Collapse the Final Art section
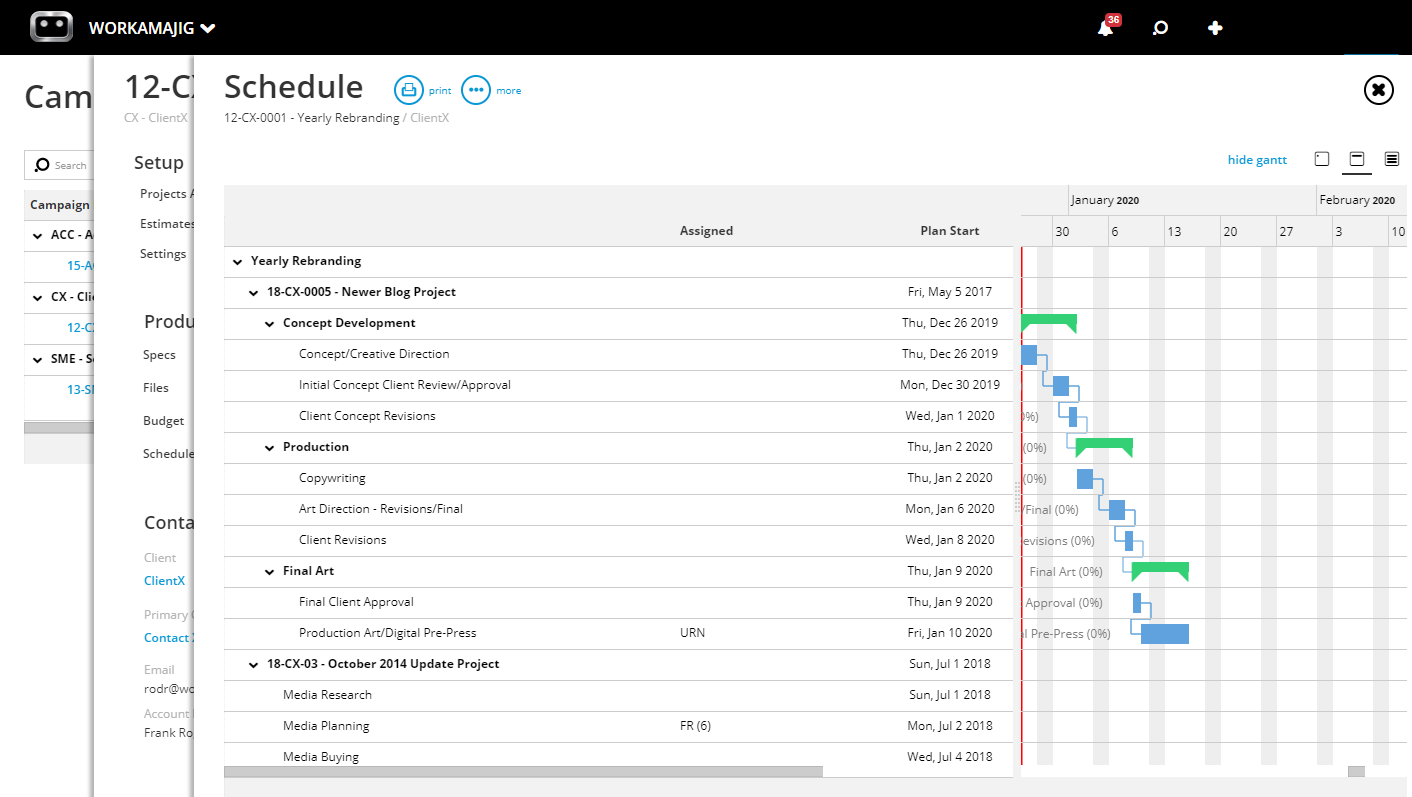1412x797 pixels. tap(268, 570)
